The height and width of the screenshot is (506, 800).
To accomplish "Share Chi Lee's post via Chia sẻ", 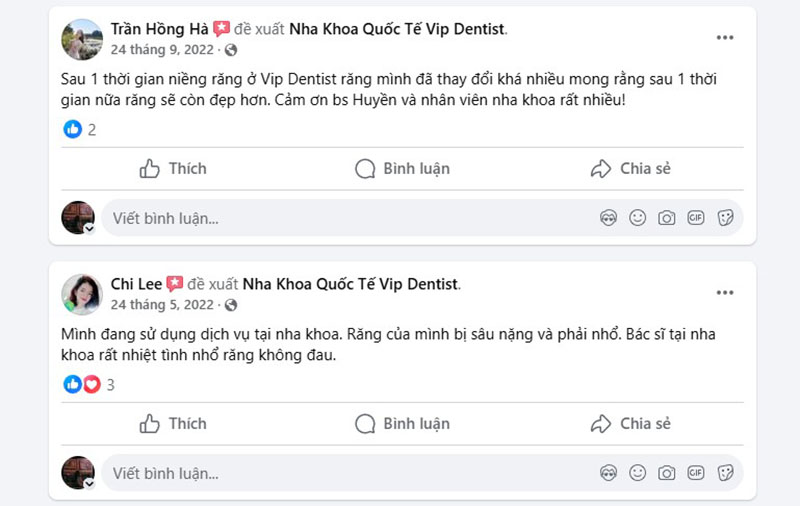I will 630,424.
